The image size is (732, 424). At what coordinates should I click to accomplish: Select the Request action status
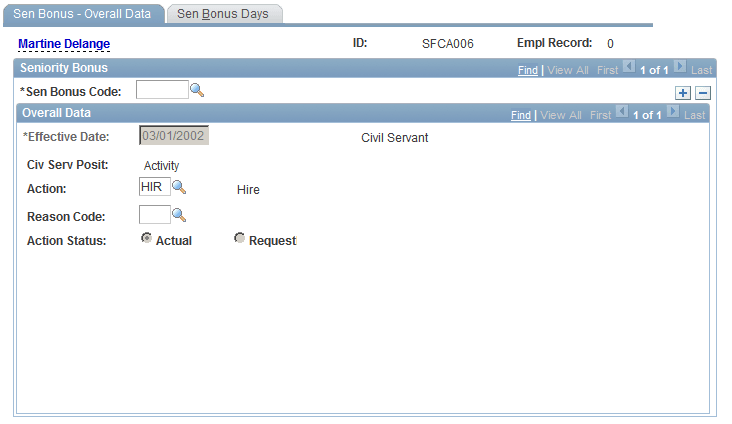click(239, 238)
